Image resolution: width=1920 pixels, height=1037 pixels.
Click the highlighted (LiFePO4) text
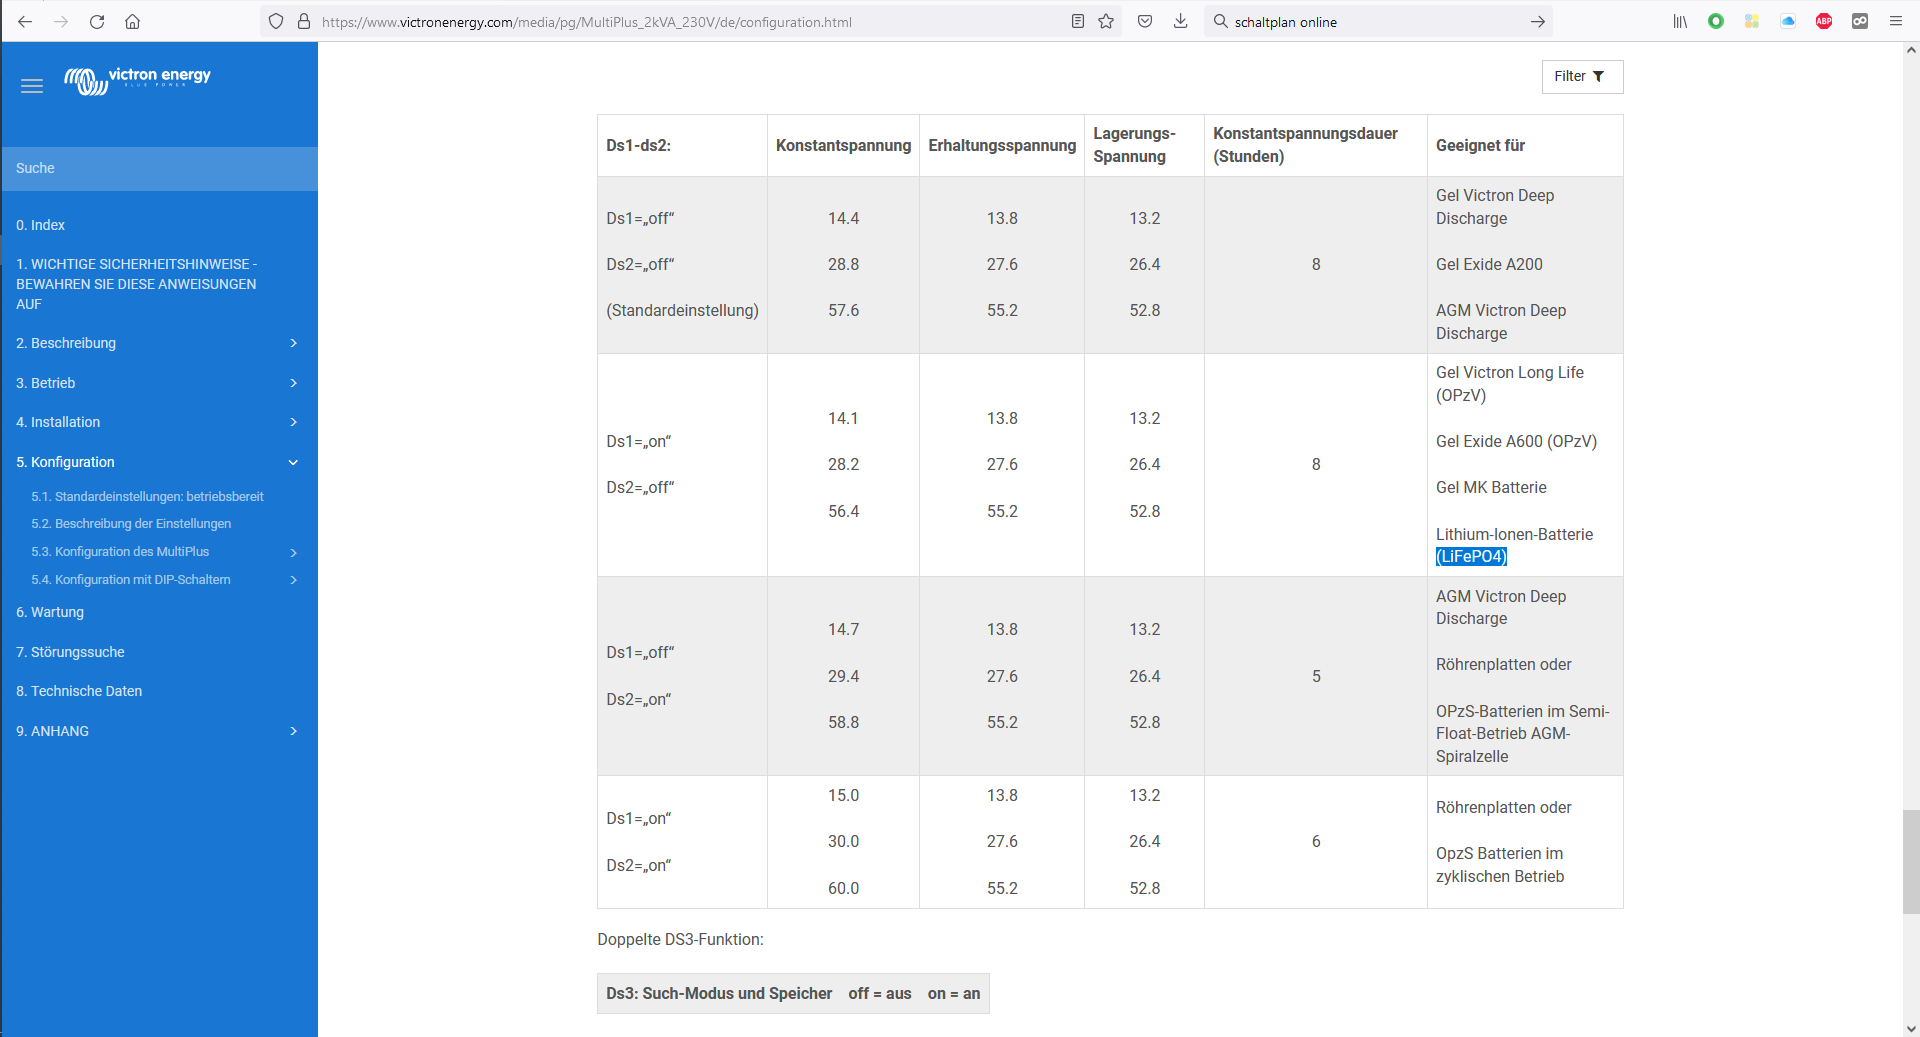[x=1471, y=557]
